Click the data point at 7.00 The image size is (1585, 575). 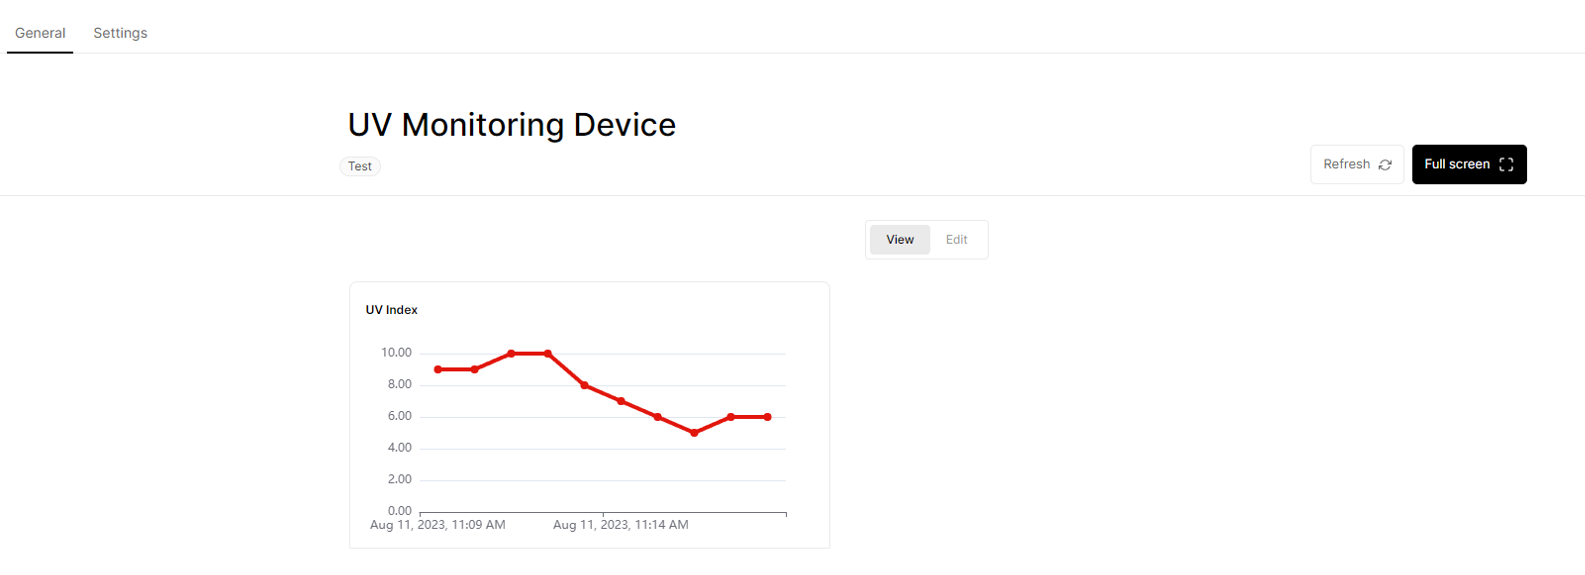point(621,401)
